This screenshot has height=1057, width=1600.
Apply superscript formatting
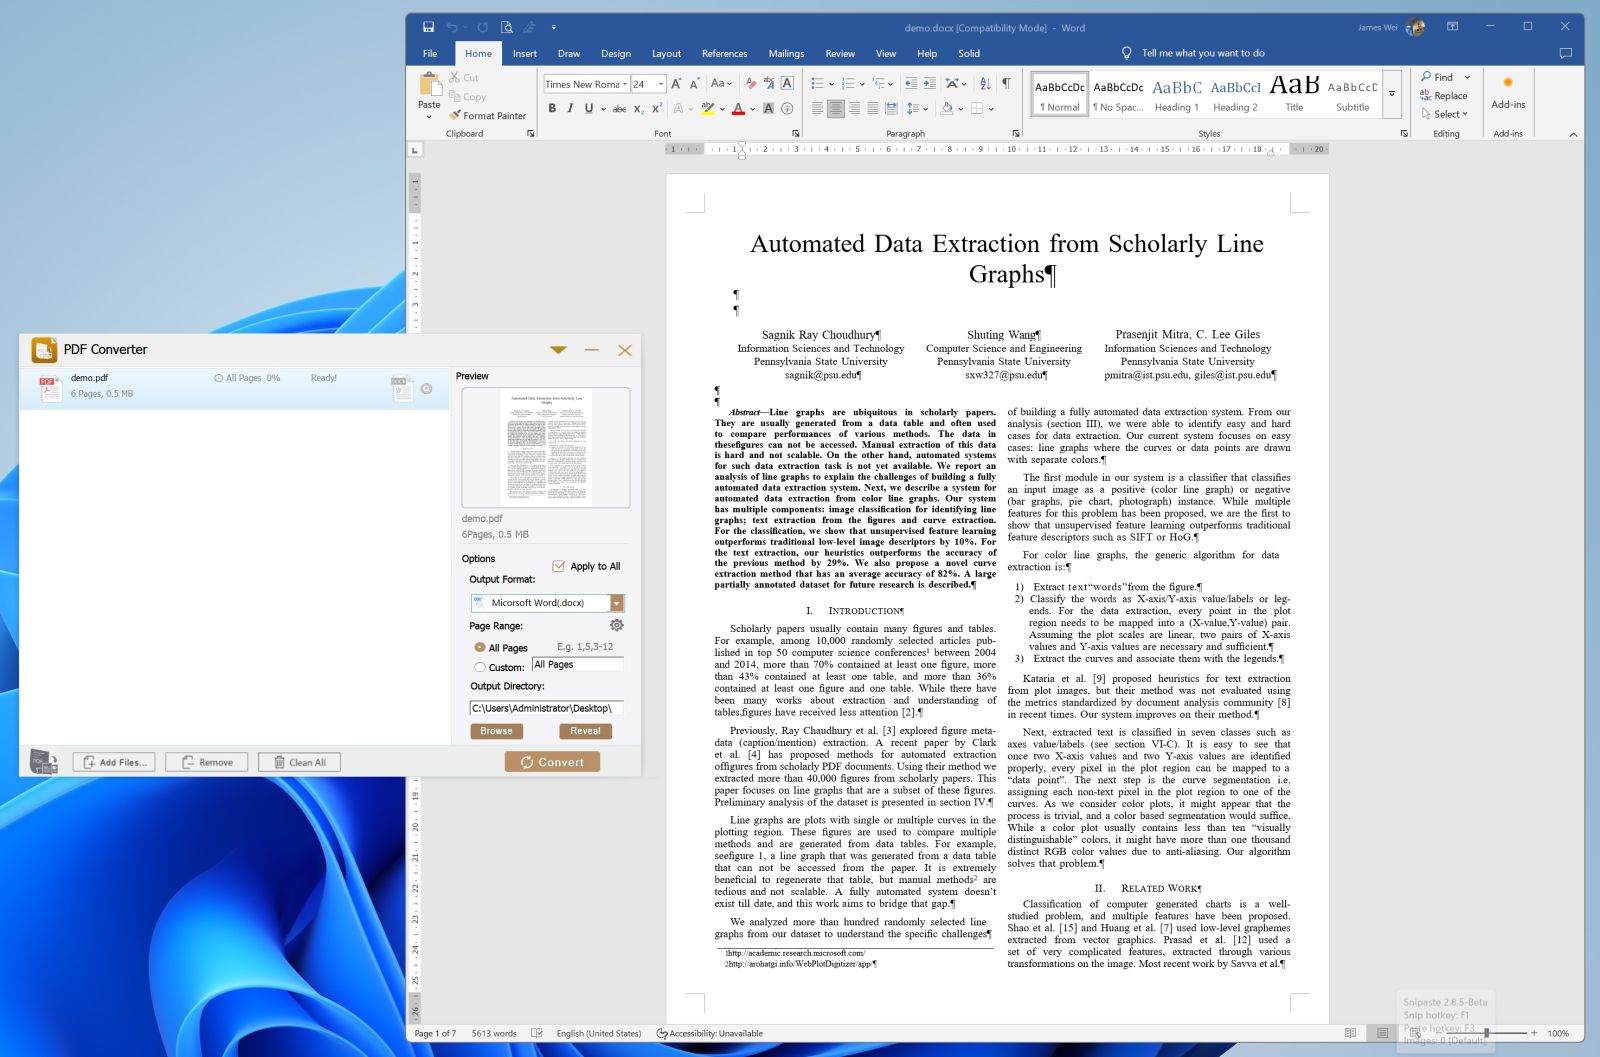[657, 108]
